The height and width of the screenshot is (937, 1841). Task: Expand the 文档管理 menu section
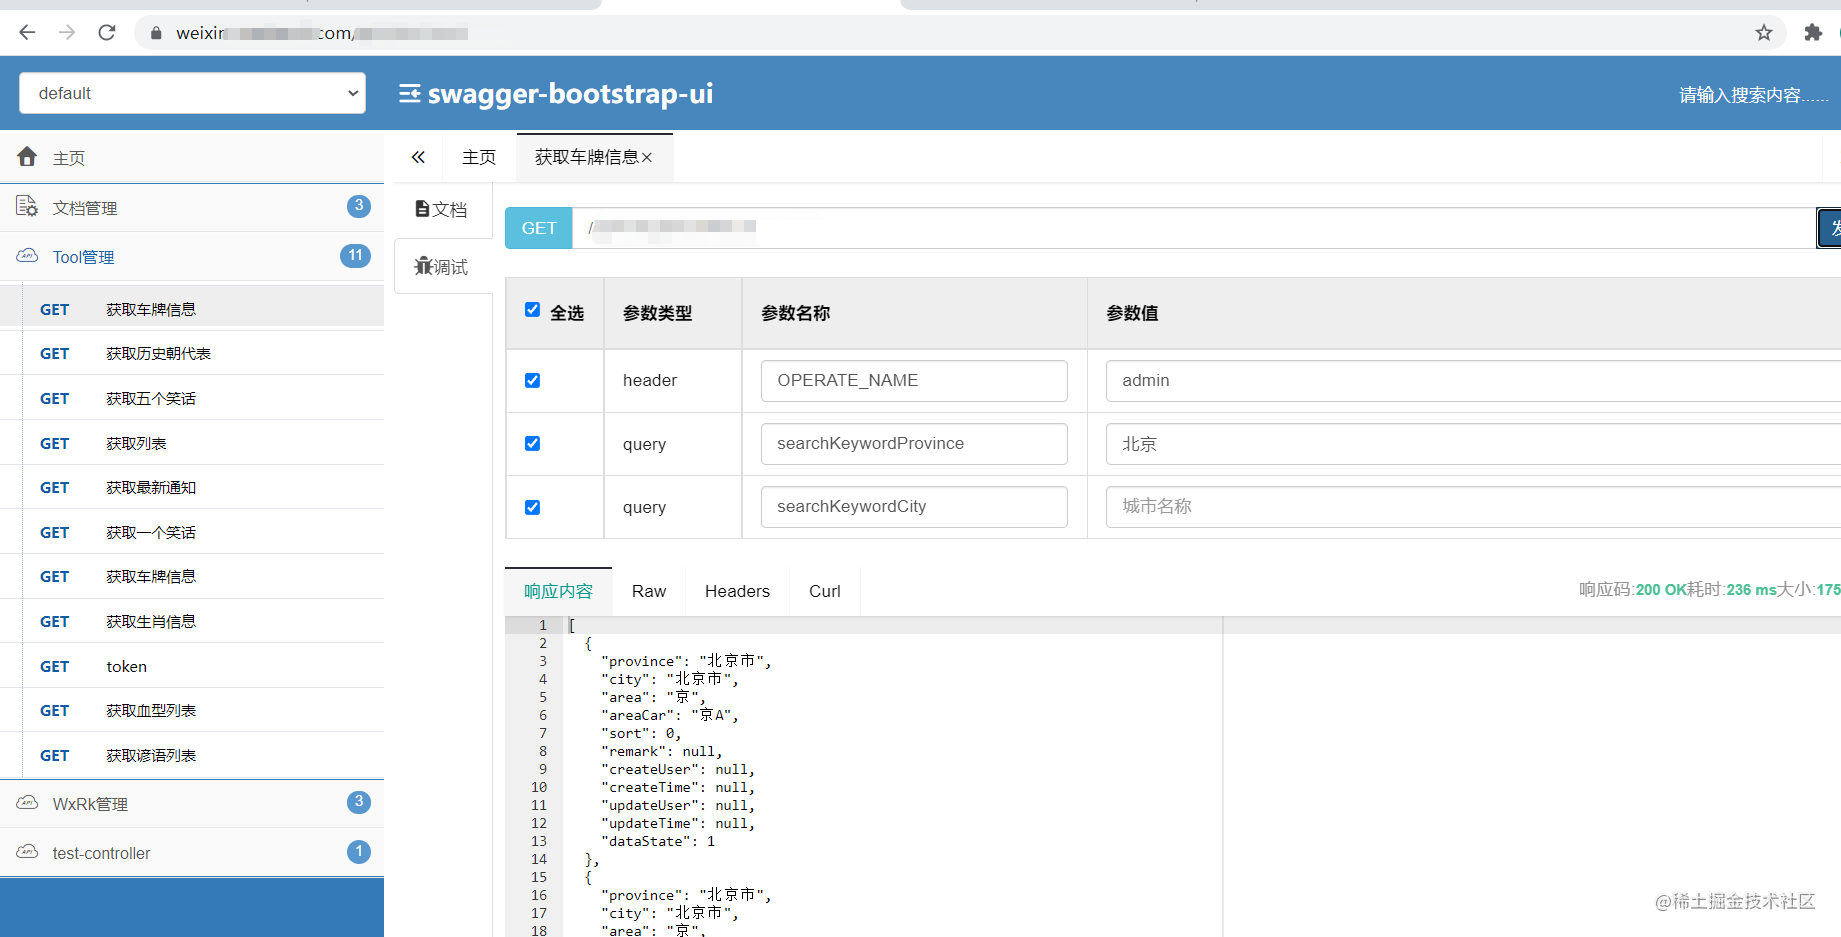[192, 208]
